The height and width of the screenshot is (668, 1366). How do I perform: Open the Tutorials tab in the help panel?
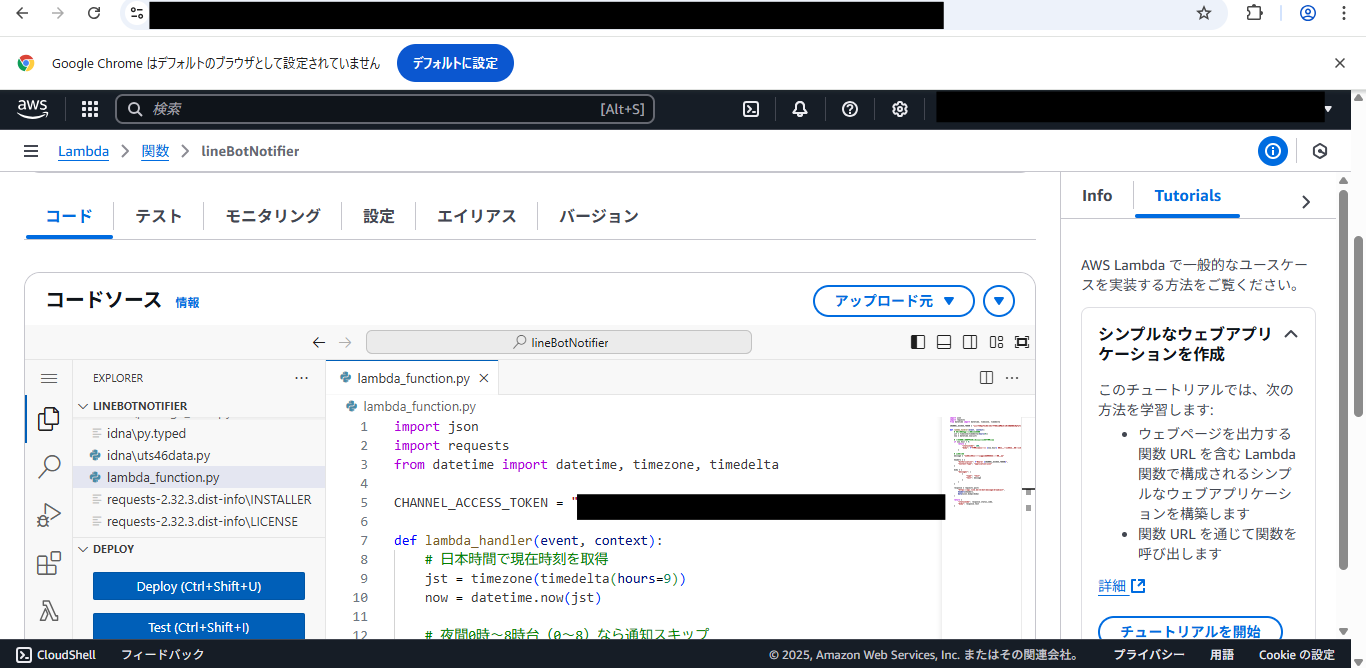click(x=1188, y=196)
